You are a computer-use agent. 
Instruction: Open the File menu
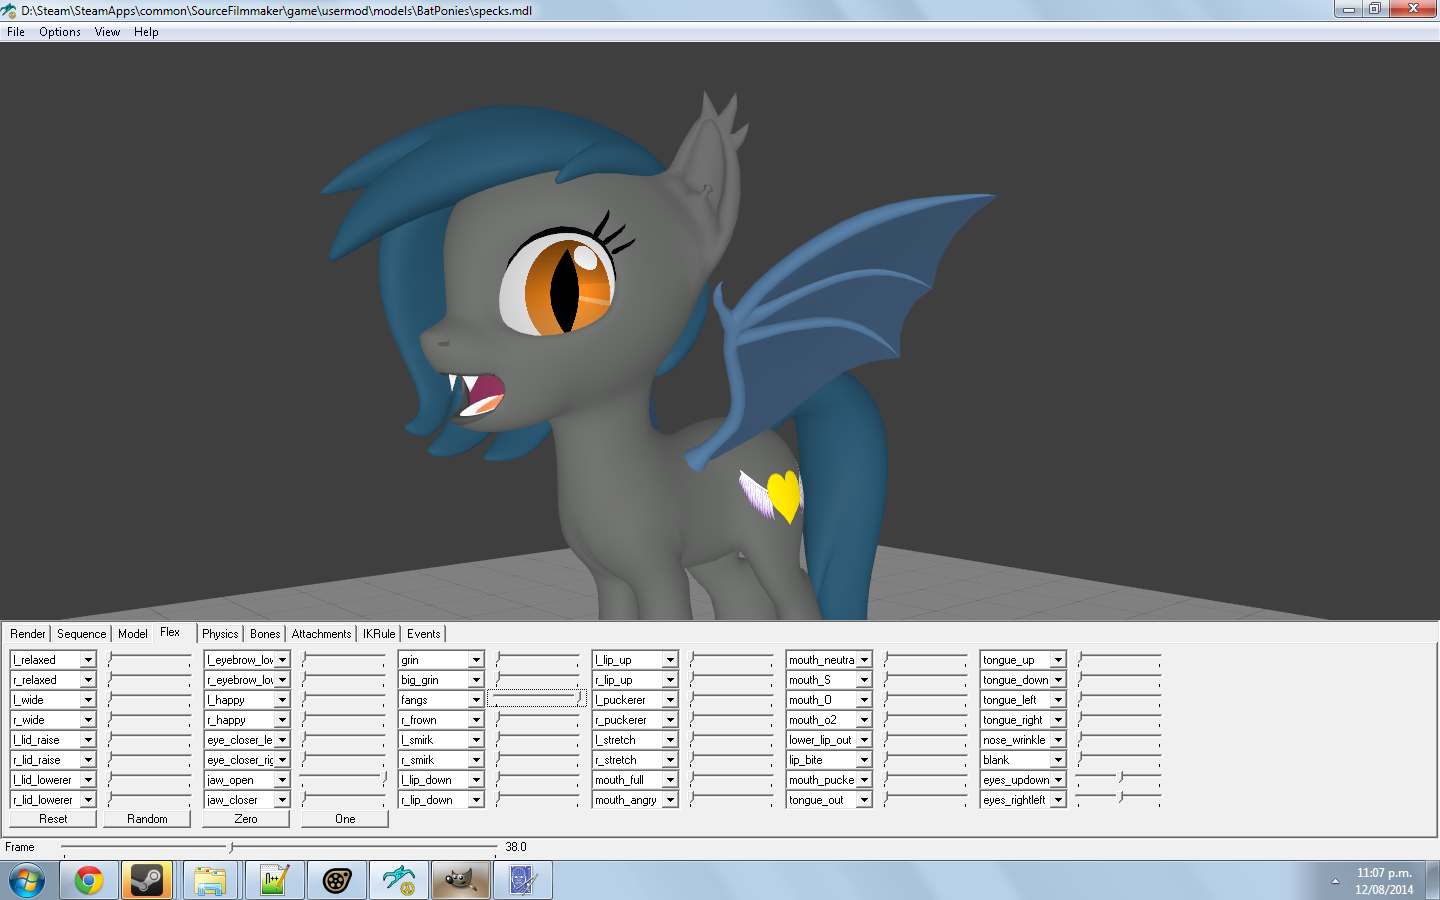pos(16,32)
